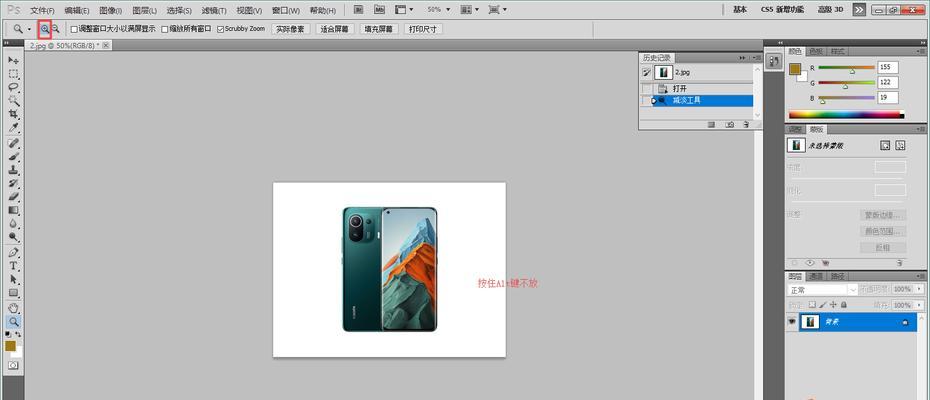Add pixel mask icon in Masks panel
This screenshot has height=400, width=930.
pos(885,145)
